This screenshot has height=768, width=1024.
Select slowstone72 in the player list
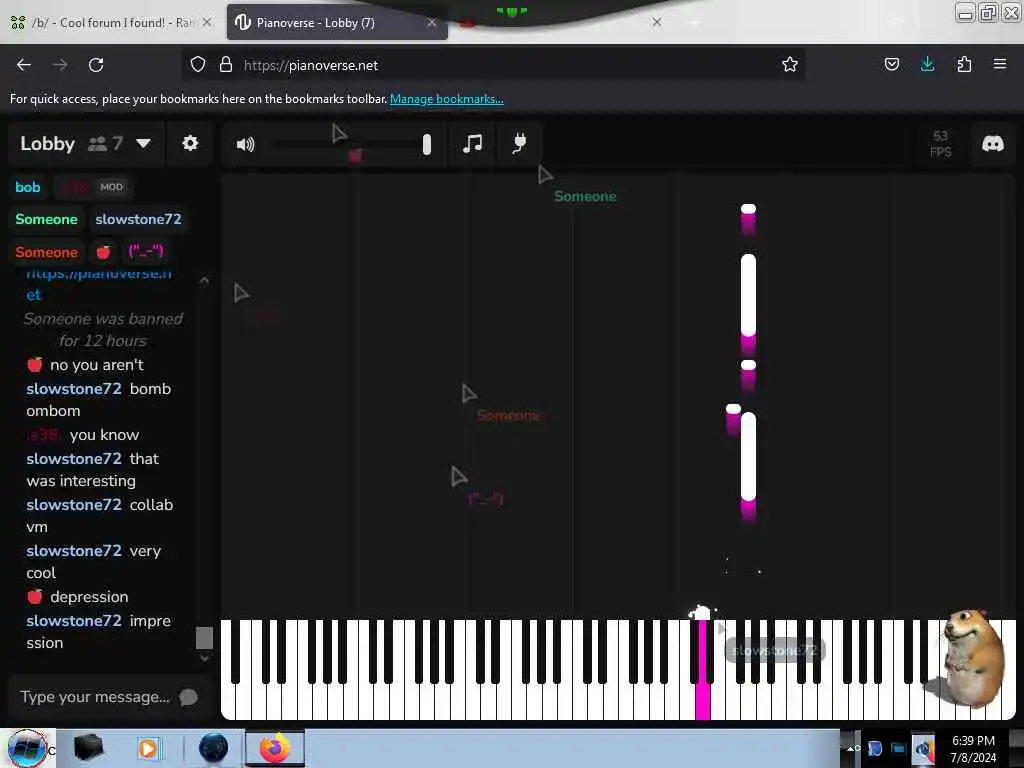(x=138, y=219)
